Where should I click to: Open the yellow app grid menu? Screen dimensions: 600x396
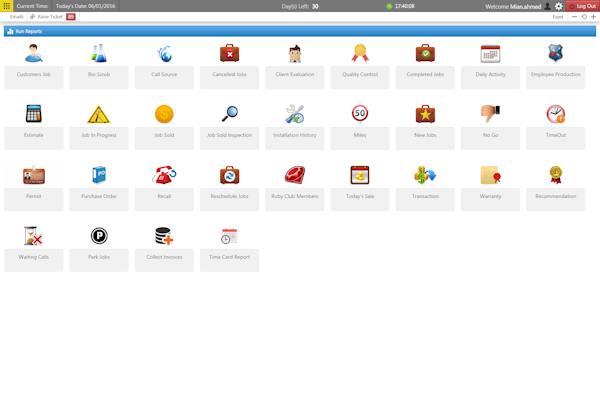[x=7, y=6]
